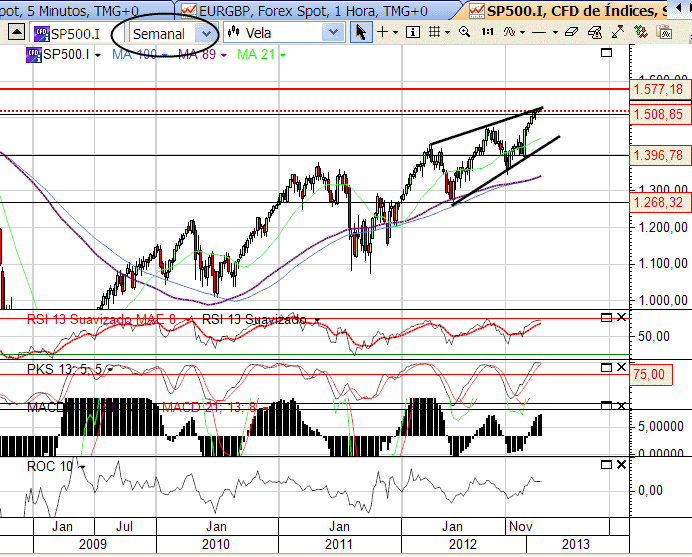Click the 2009 year on the time axis

tap(93, 544)
